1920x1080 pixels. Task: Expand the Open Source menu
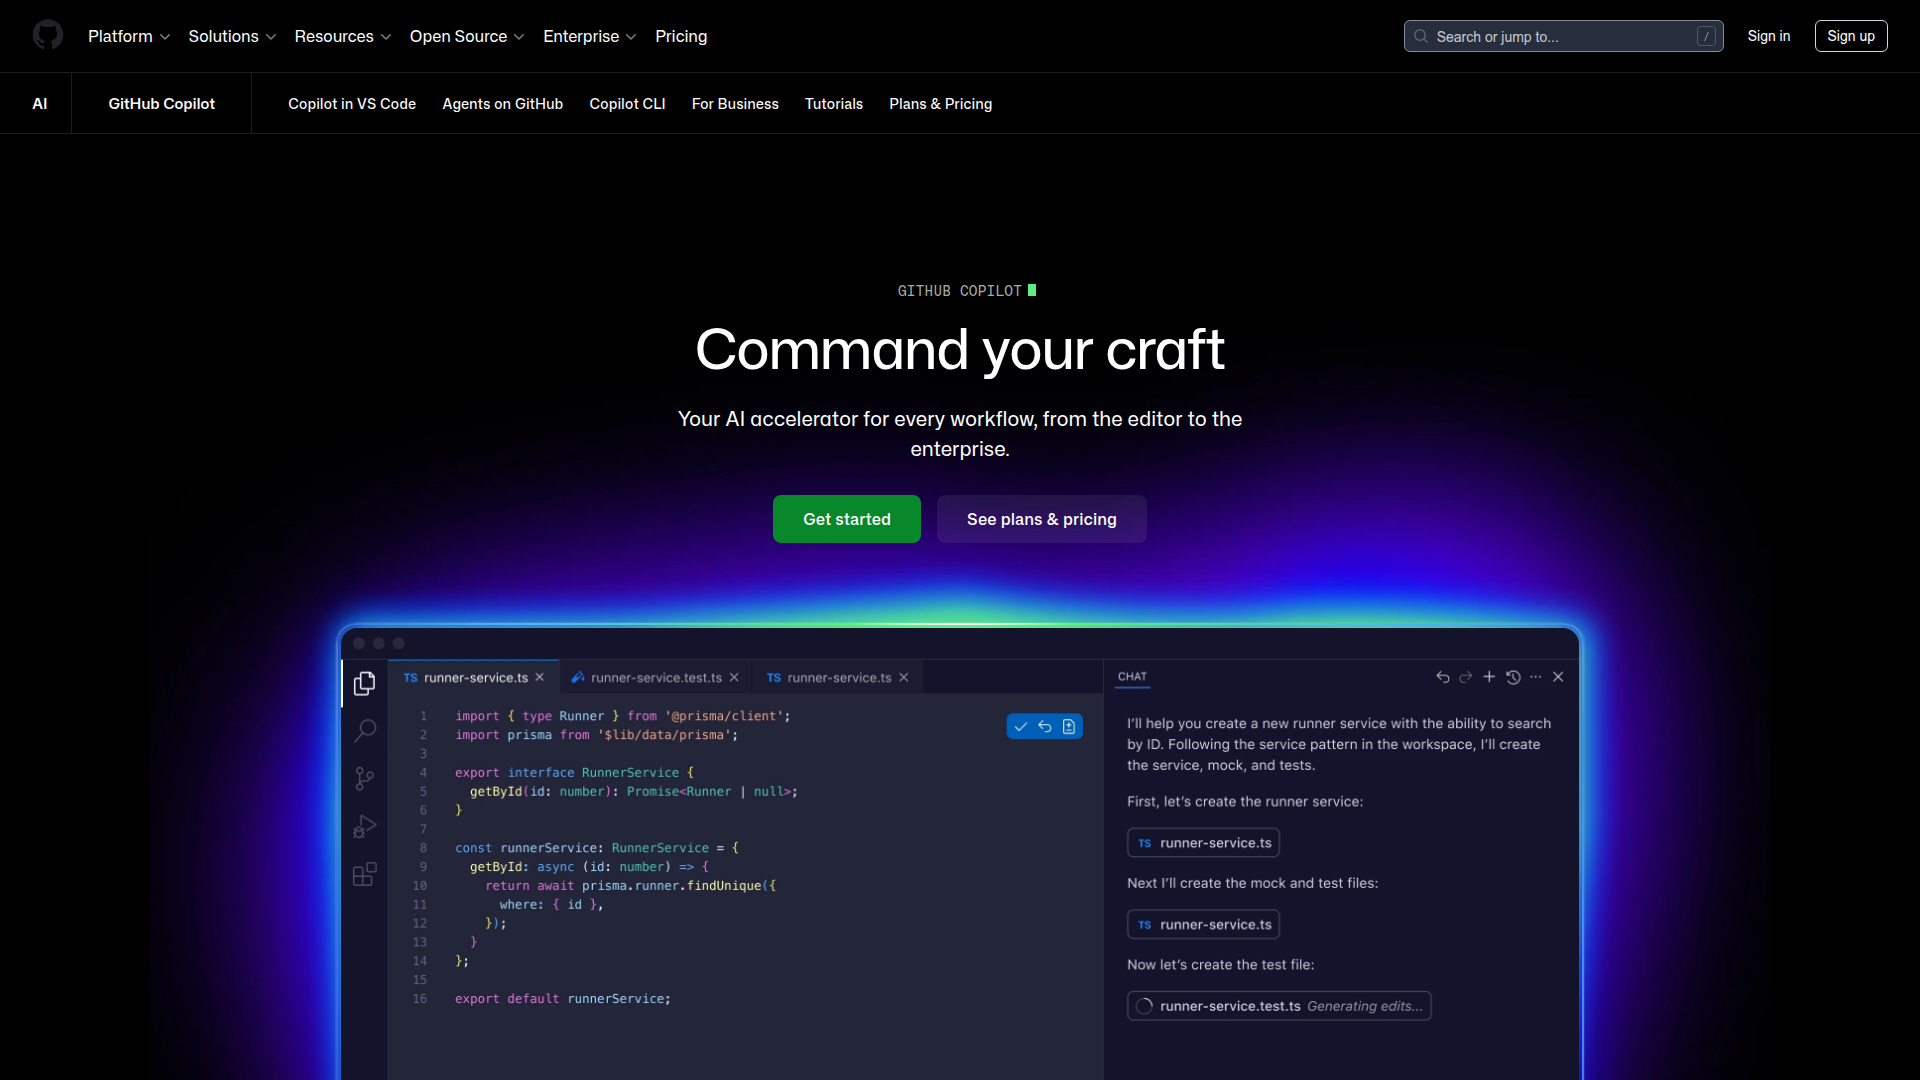pyautogui.click(x=467, y=36)
